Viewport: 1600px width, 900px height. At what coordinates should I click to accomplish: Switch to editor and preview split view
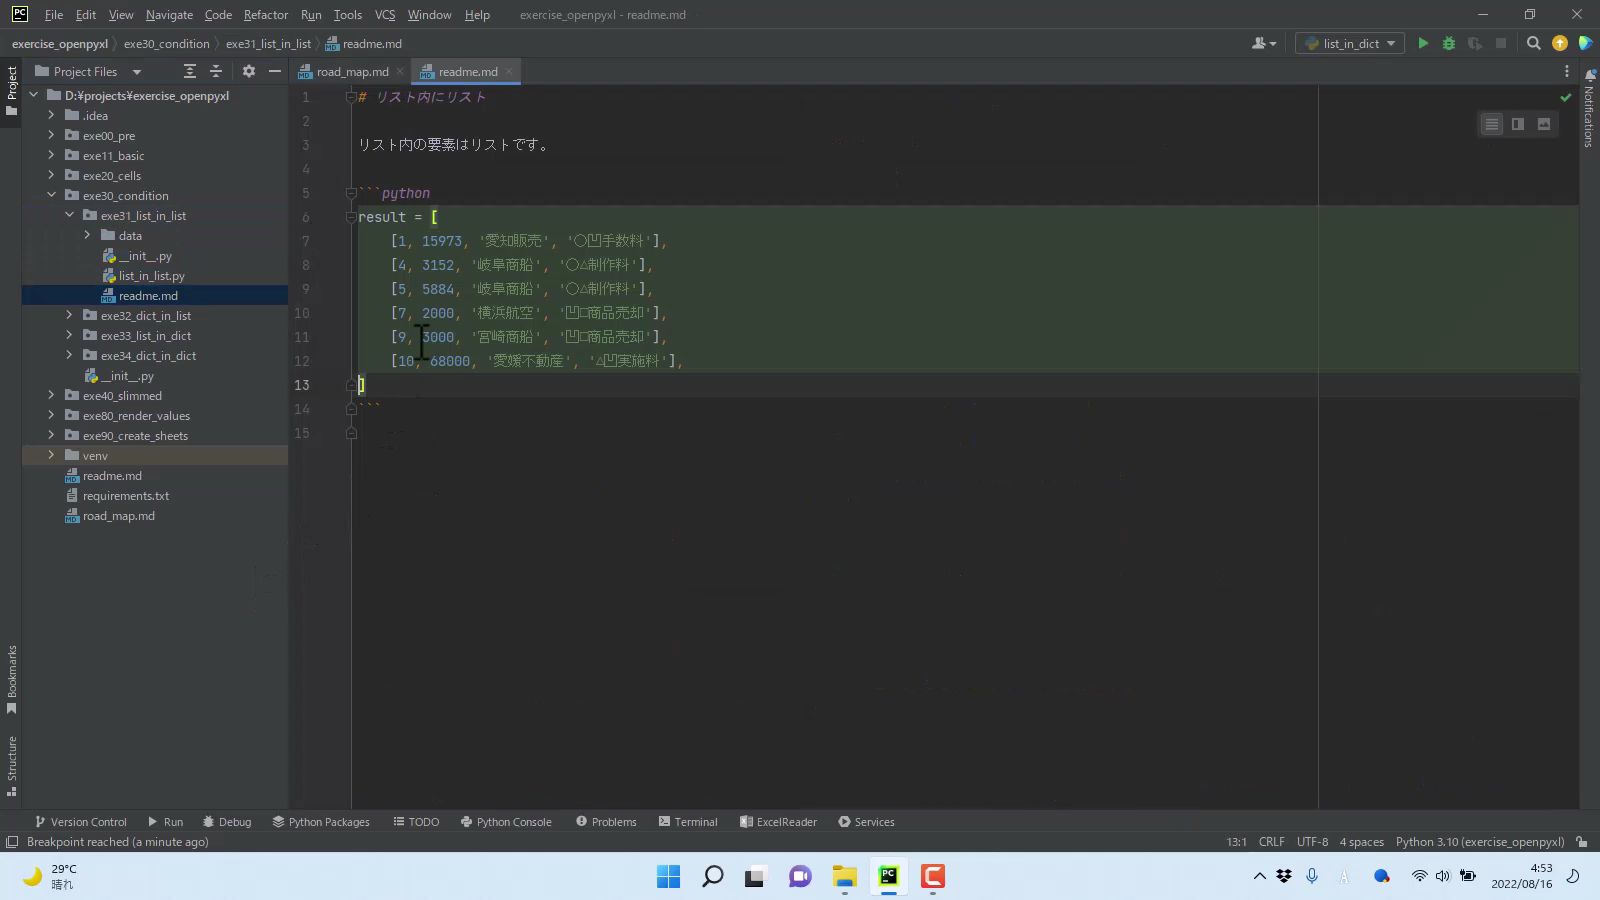1518,124
